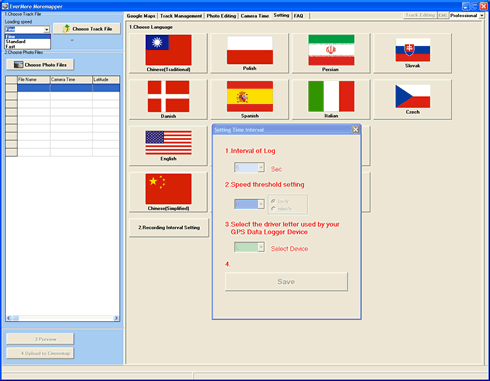Image resolution: width=490 pixels, height=381 pixels.
Task: Open GPS device drive letter dropdown
Action: 261,247
